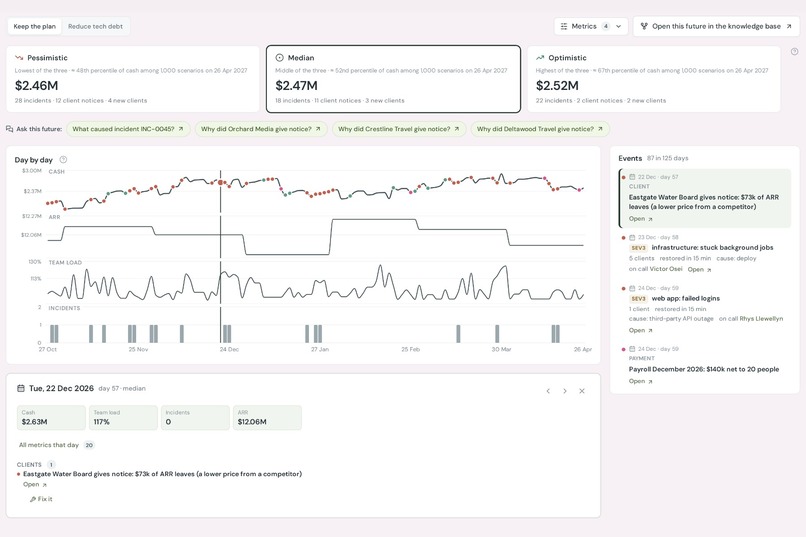Viewport: 806px width, 537px height.
Task: Expand All metrics that day
Action: click(56, 445)
